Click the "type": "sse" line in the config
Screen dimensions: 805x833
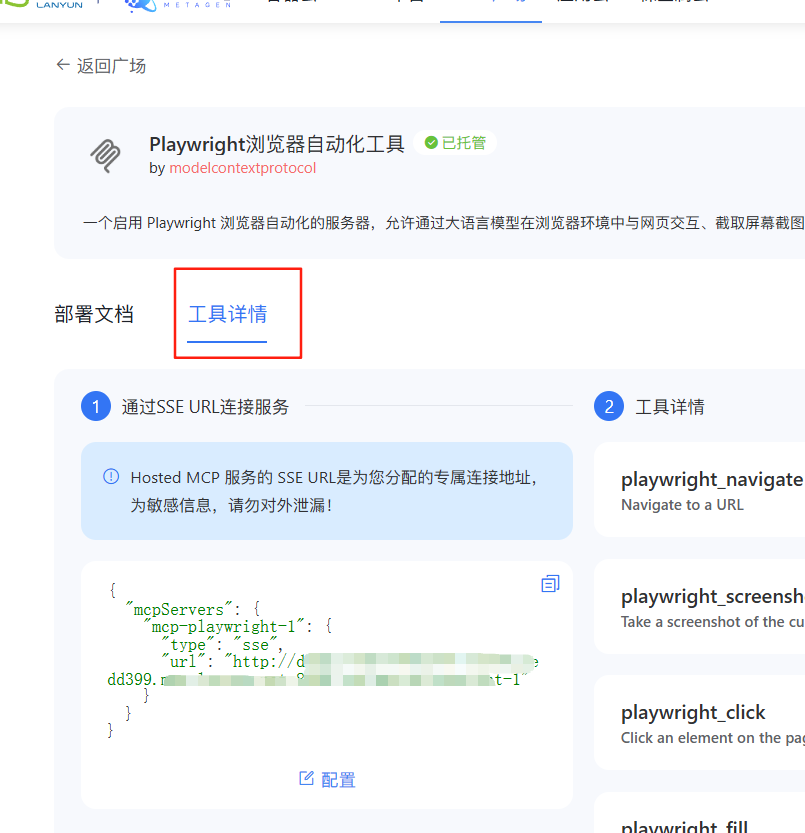click(x=222, y=644)
